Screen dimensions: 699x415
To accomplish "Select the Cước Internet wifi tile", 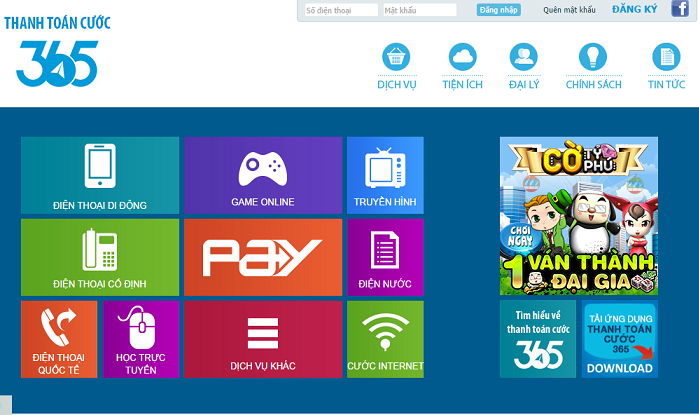I will pyautogui.click(x=385, y=339).
